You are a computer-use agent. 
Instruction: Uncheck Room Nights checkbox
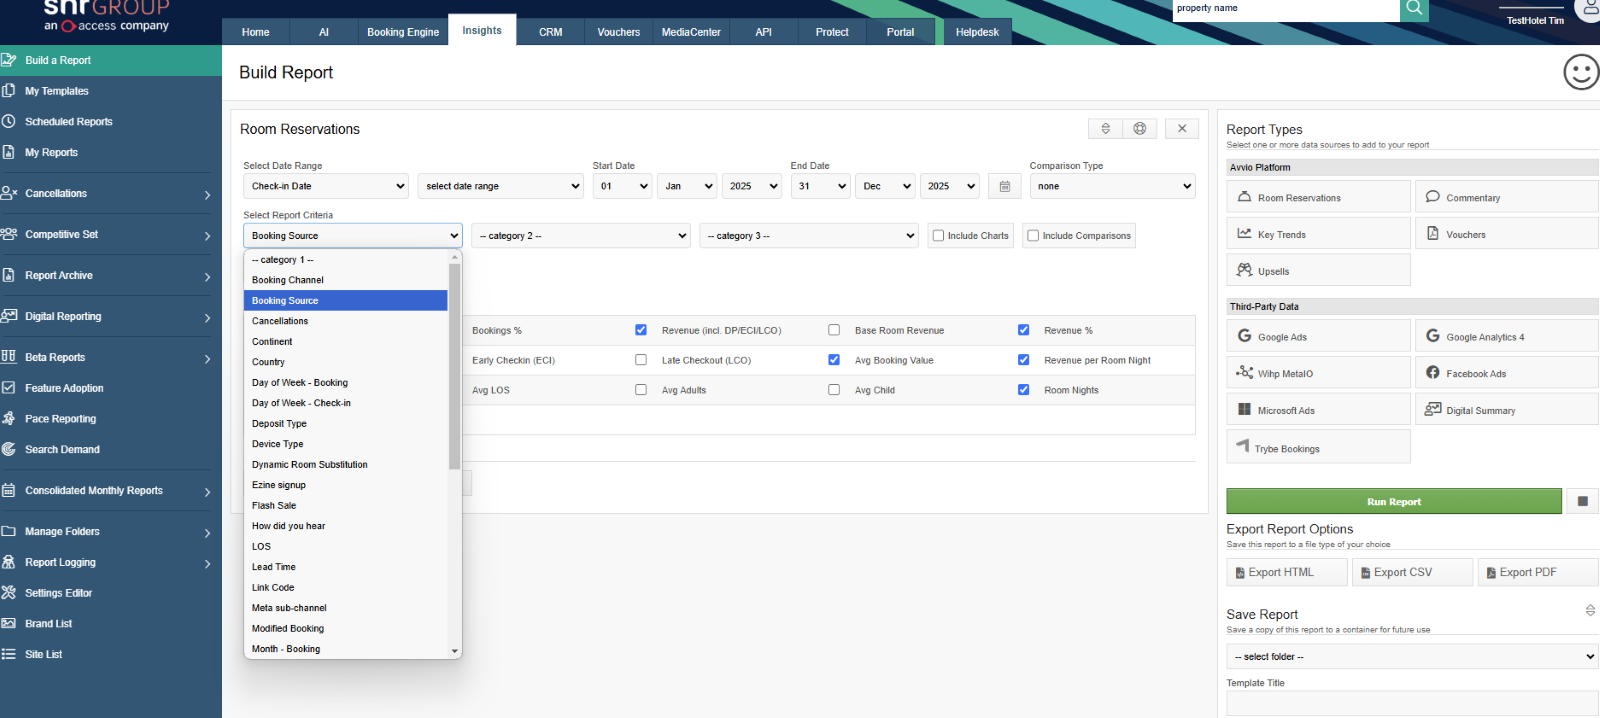(x=1023, y=390)
